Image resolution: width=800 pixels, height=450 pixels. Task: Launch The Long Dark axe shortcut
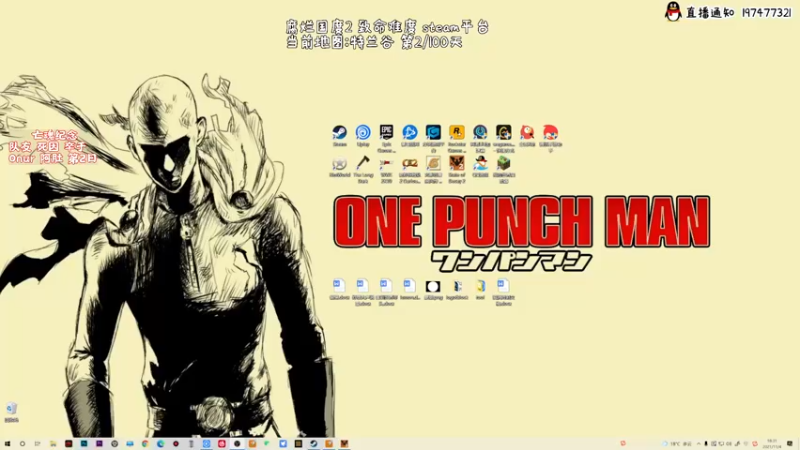tap(363, 169)
